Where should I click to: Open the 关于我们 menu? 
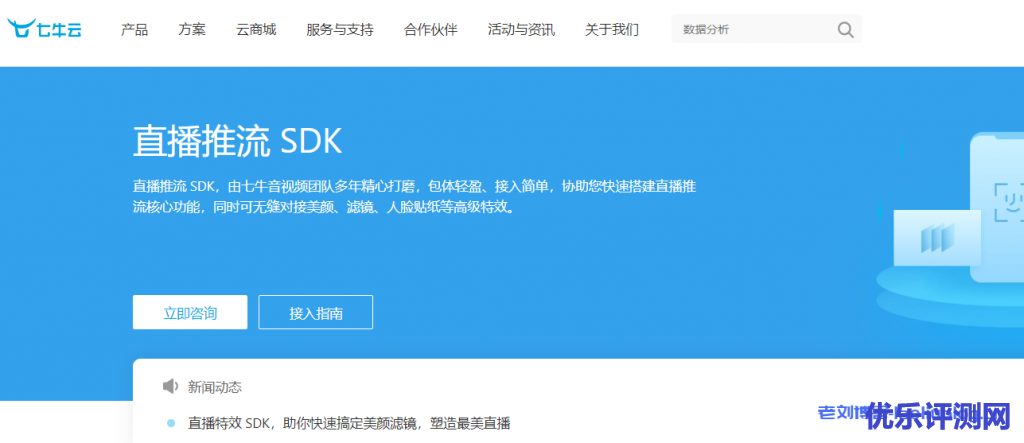click(612, 29)
